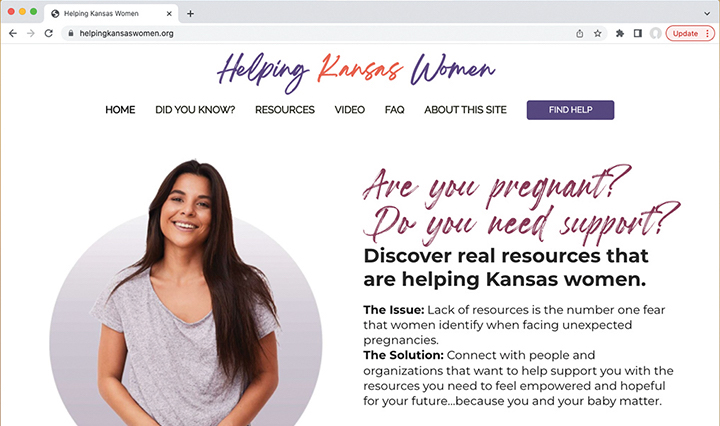Viewport: 720px width, 426px height.
Task: Open Chrome menu via three dots
Action: pos(708,34)
